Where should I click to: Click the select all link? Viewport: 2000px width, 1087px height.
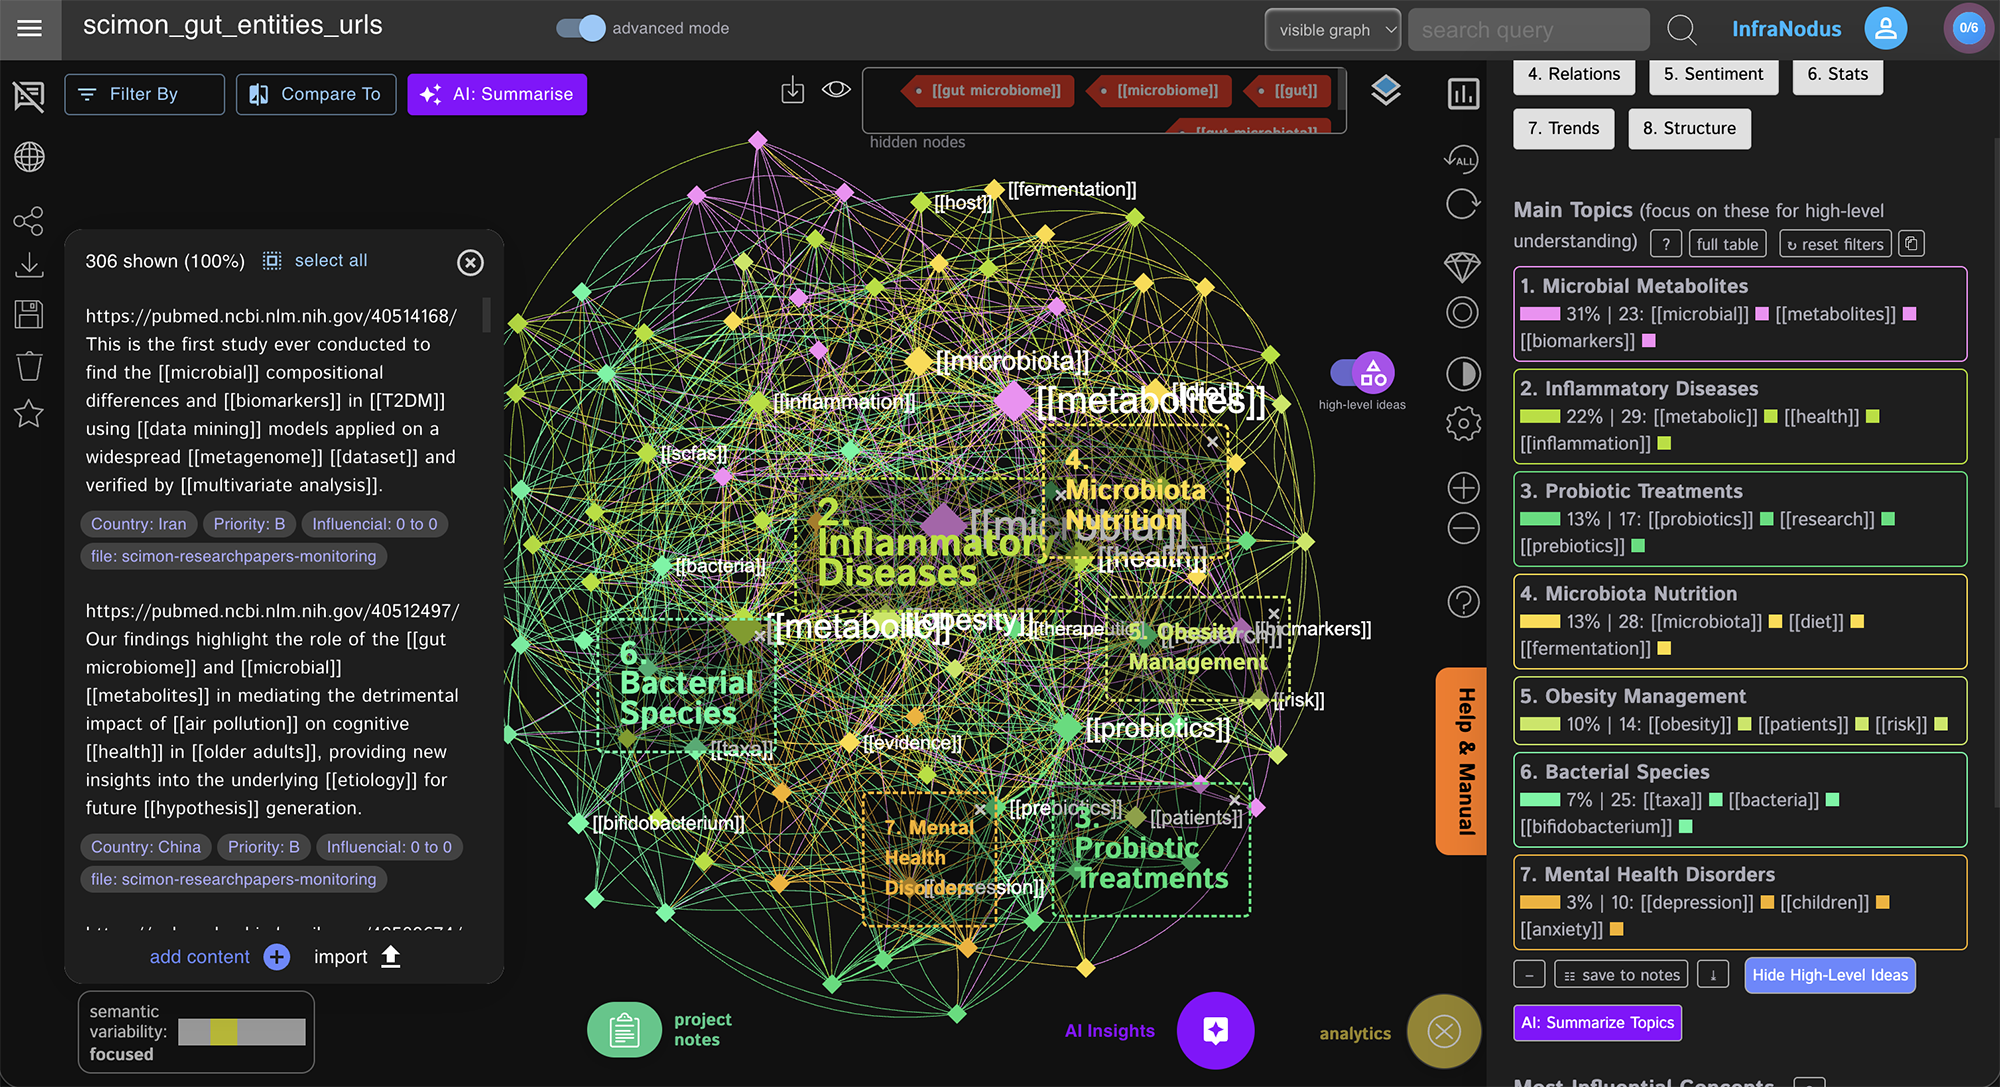coord(331,261)
